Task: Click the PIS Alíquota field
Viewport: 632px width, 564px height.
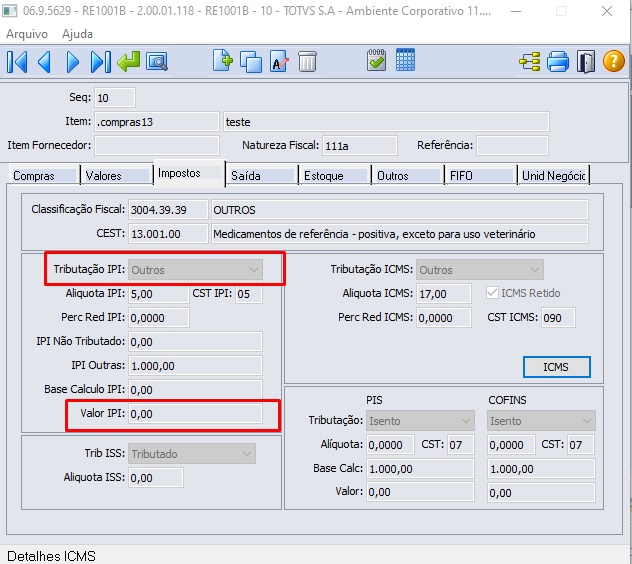Action: (390, 445)
